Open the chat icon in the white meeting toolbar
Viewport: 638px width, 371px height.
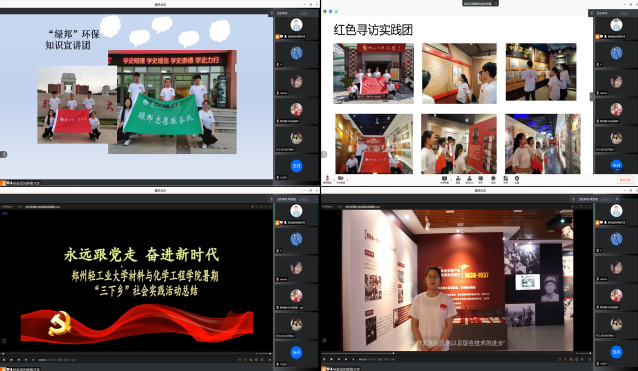(x=481, y=179)
